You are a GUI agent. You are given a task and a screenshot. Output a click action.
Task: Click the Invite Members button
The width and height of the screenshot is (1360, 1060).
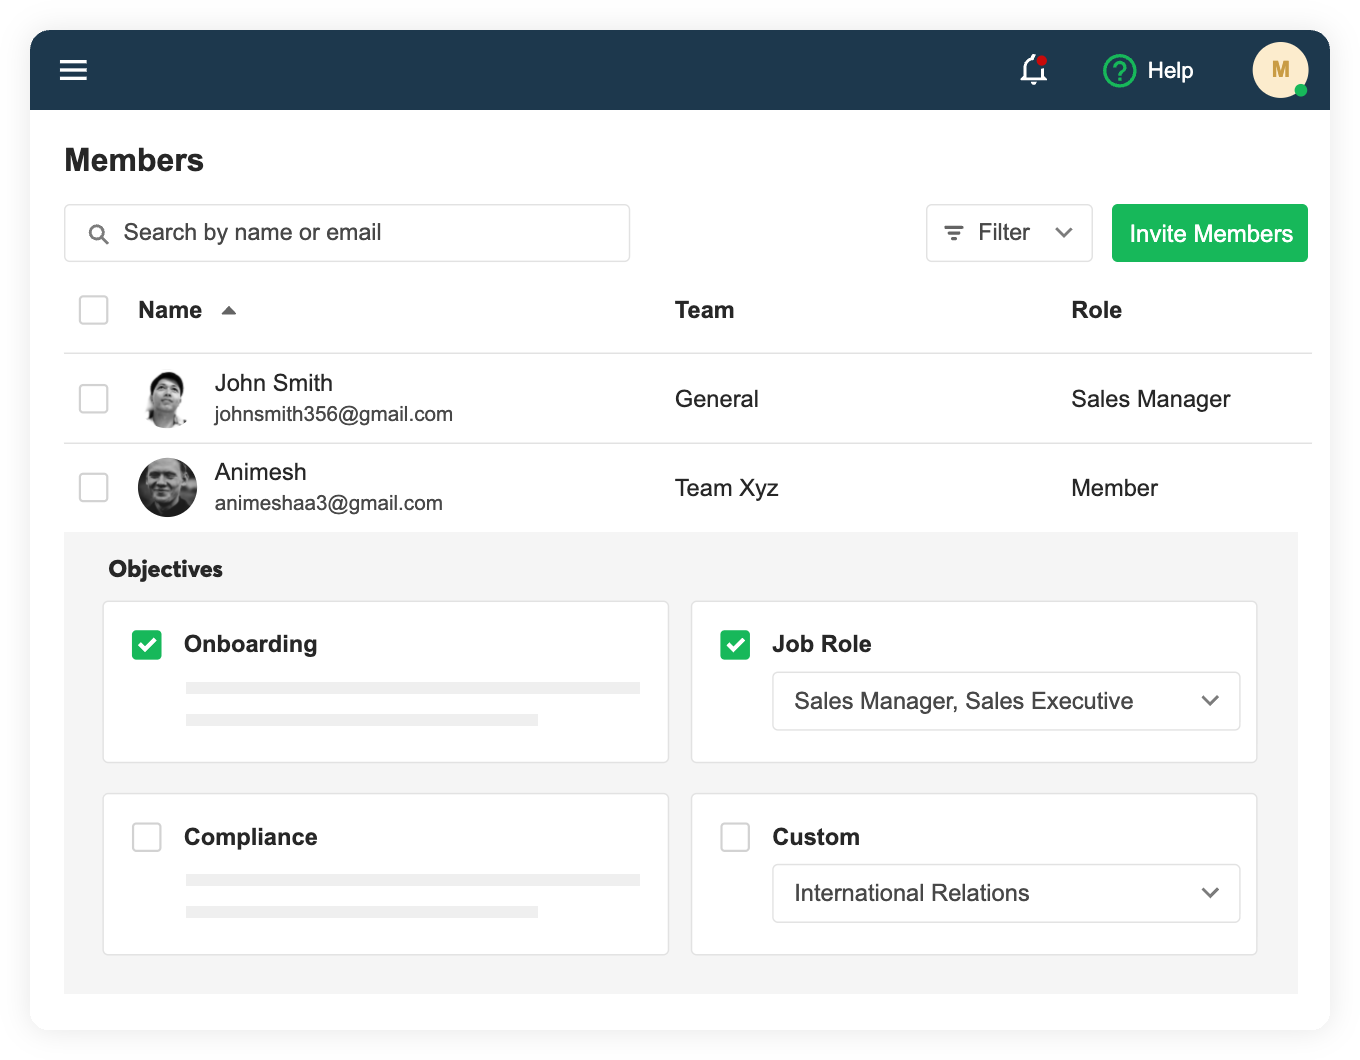click(x=1210, y=233)
